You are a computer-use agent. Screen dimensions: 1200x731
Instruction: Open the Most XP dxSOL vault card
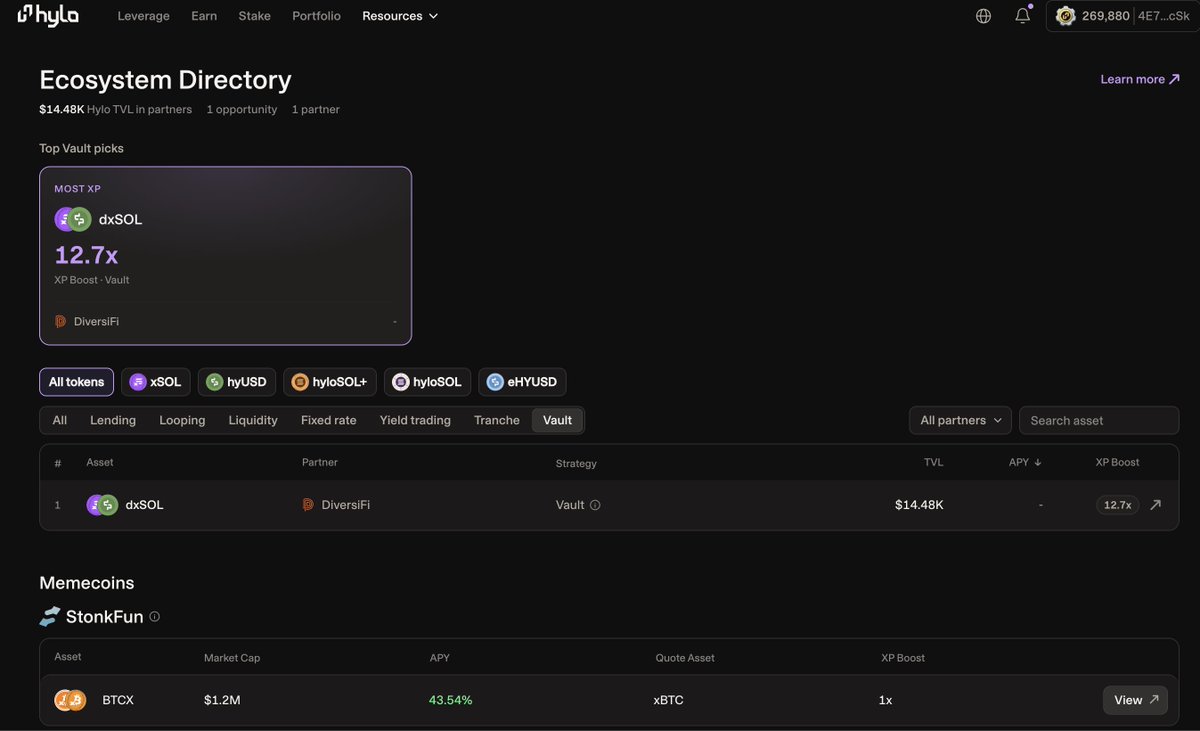(x=225, y=256)
